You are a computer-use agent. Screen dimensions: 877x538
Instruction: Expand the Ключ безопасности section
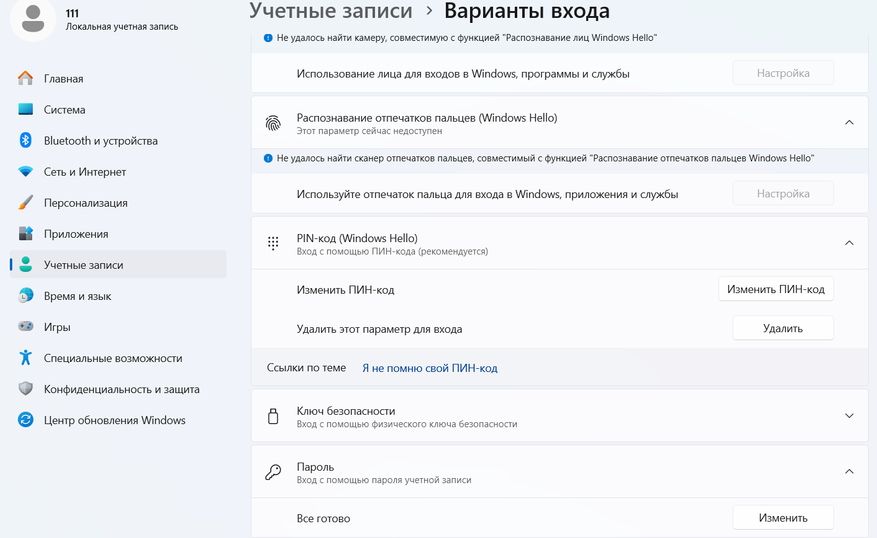tap(849, 416)
